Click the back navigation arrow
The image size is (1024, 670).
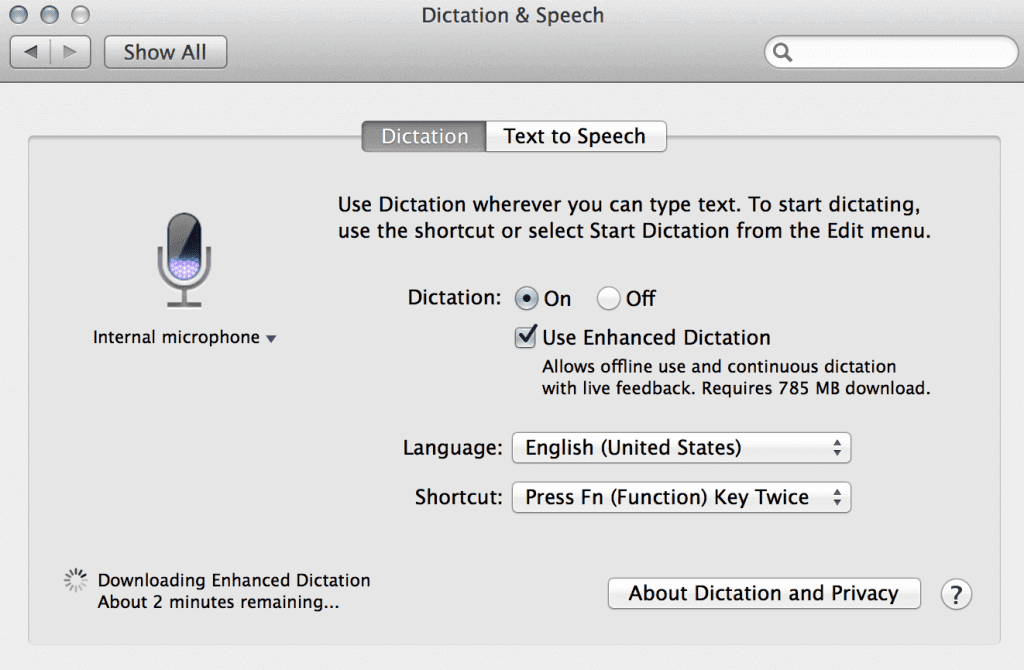click(32, 51)
